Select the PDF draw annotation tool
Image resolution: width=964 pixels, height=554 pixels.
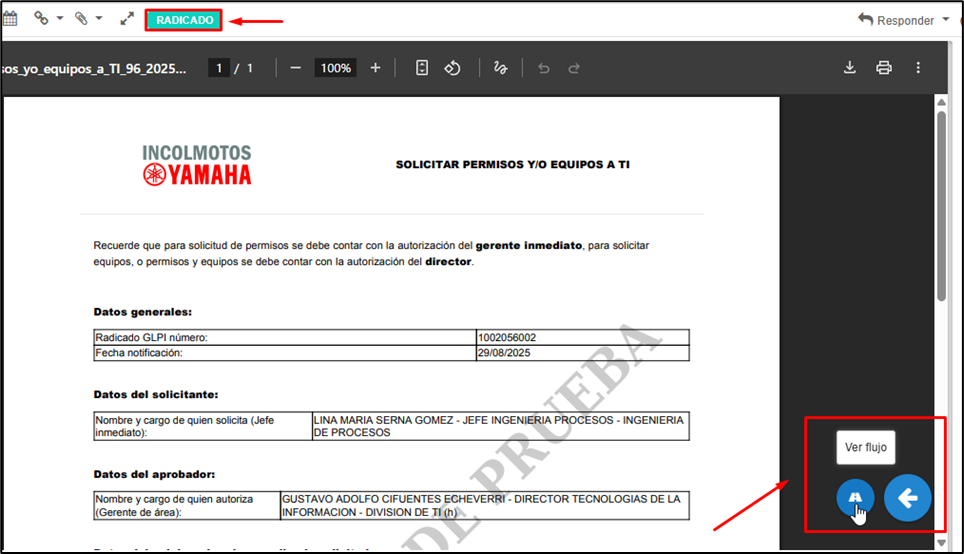click(501, 68)
